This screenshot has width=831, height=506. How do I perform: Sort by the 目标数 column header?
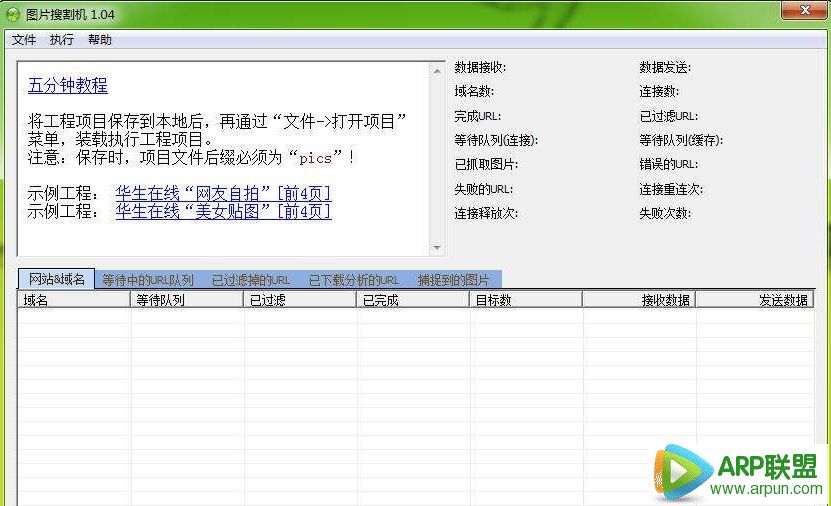[526, 299]
